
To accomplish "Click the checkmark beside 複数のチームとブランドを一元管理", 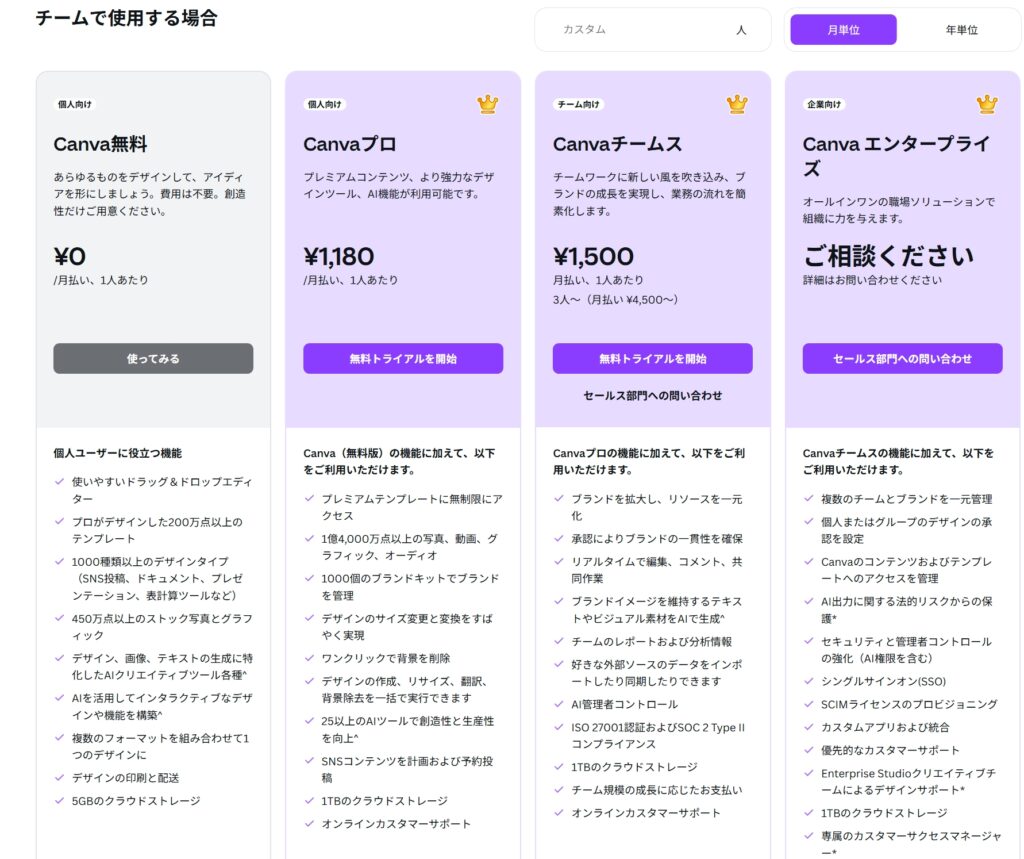I will pos(808,498).
